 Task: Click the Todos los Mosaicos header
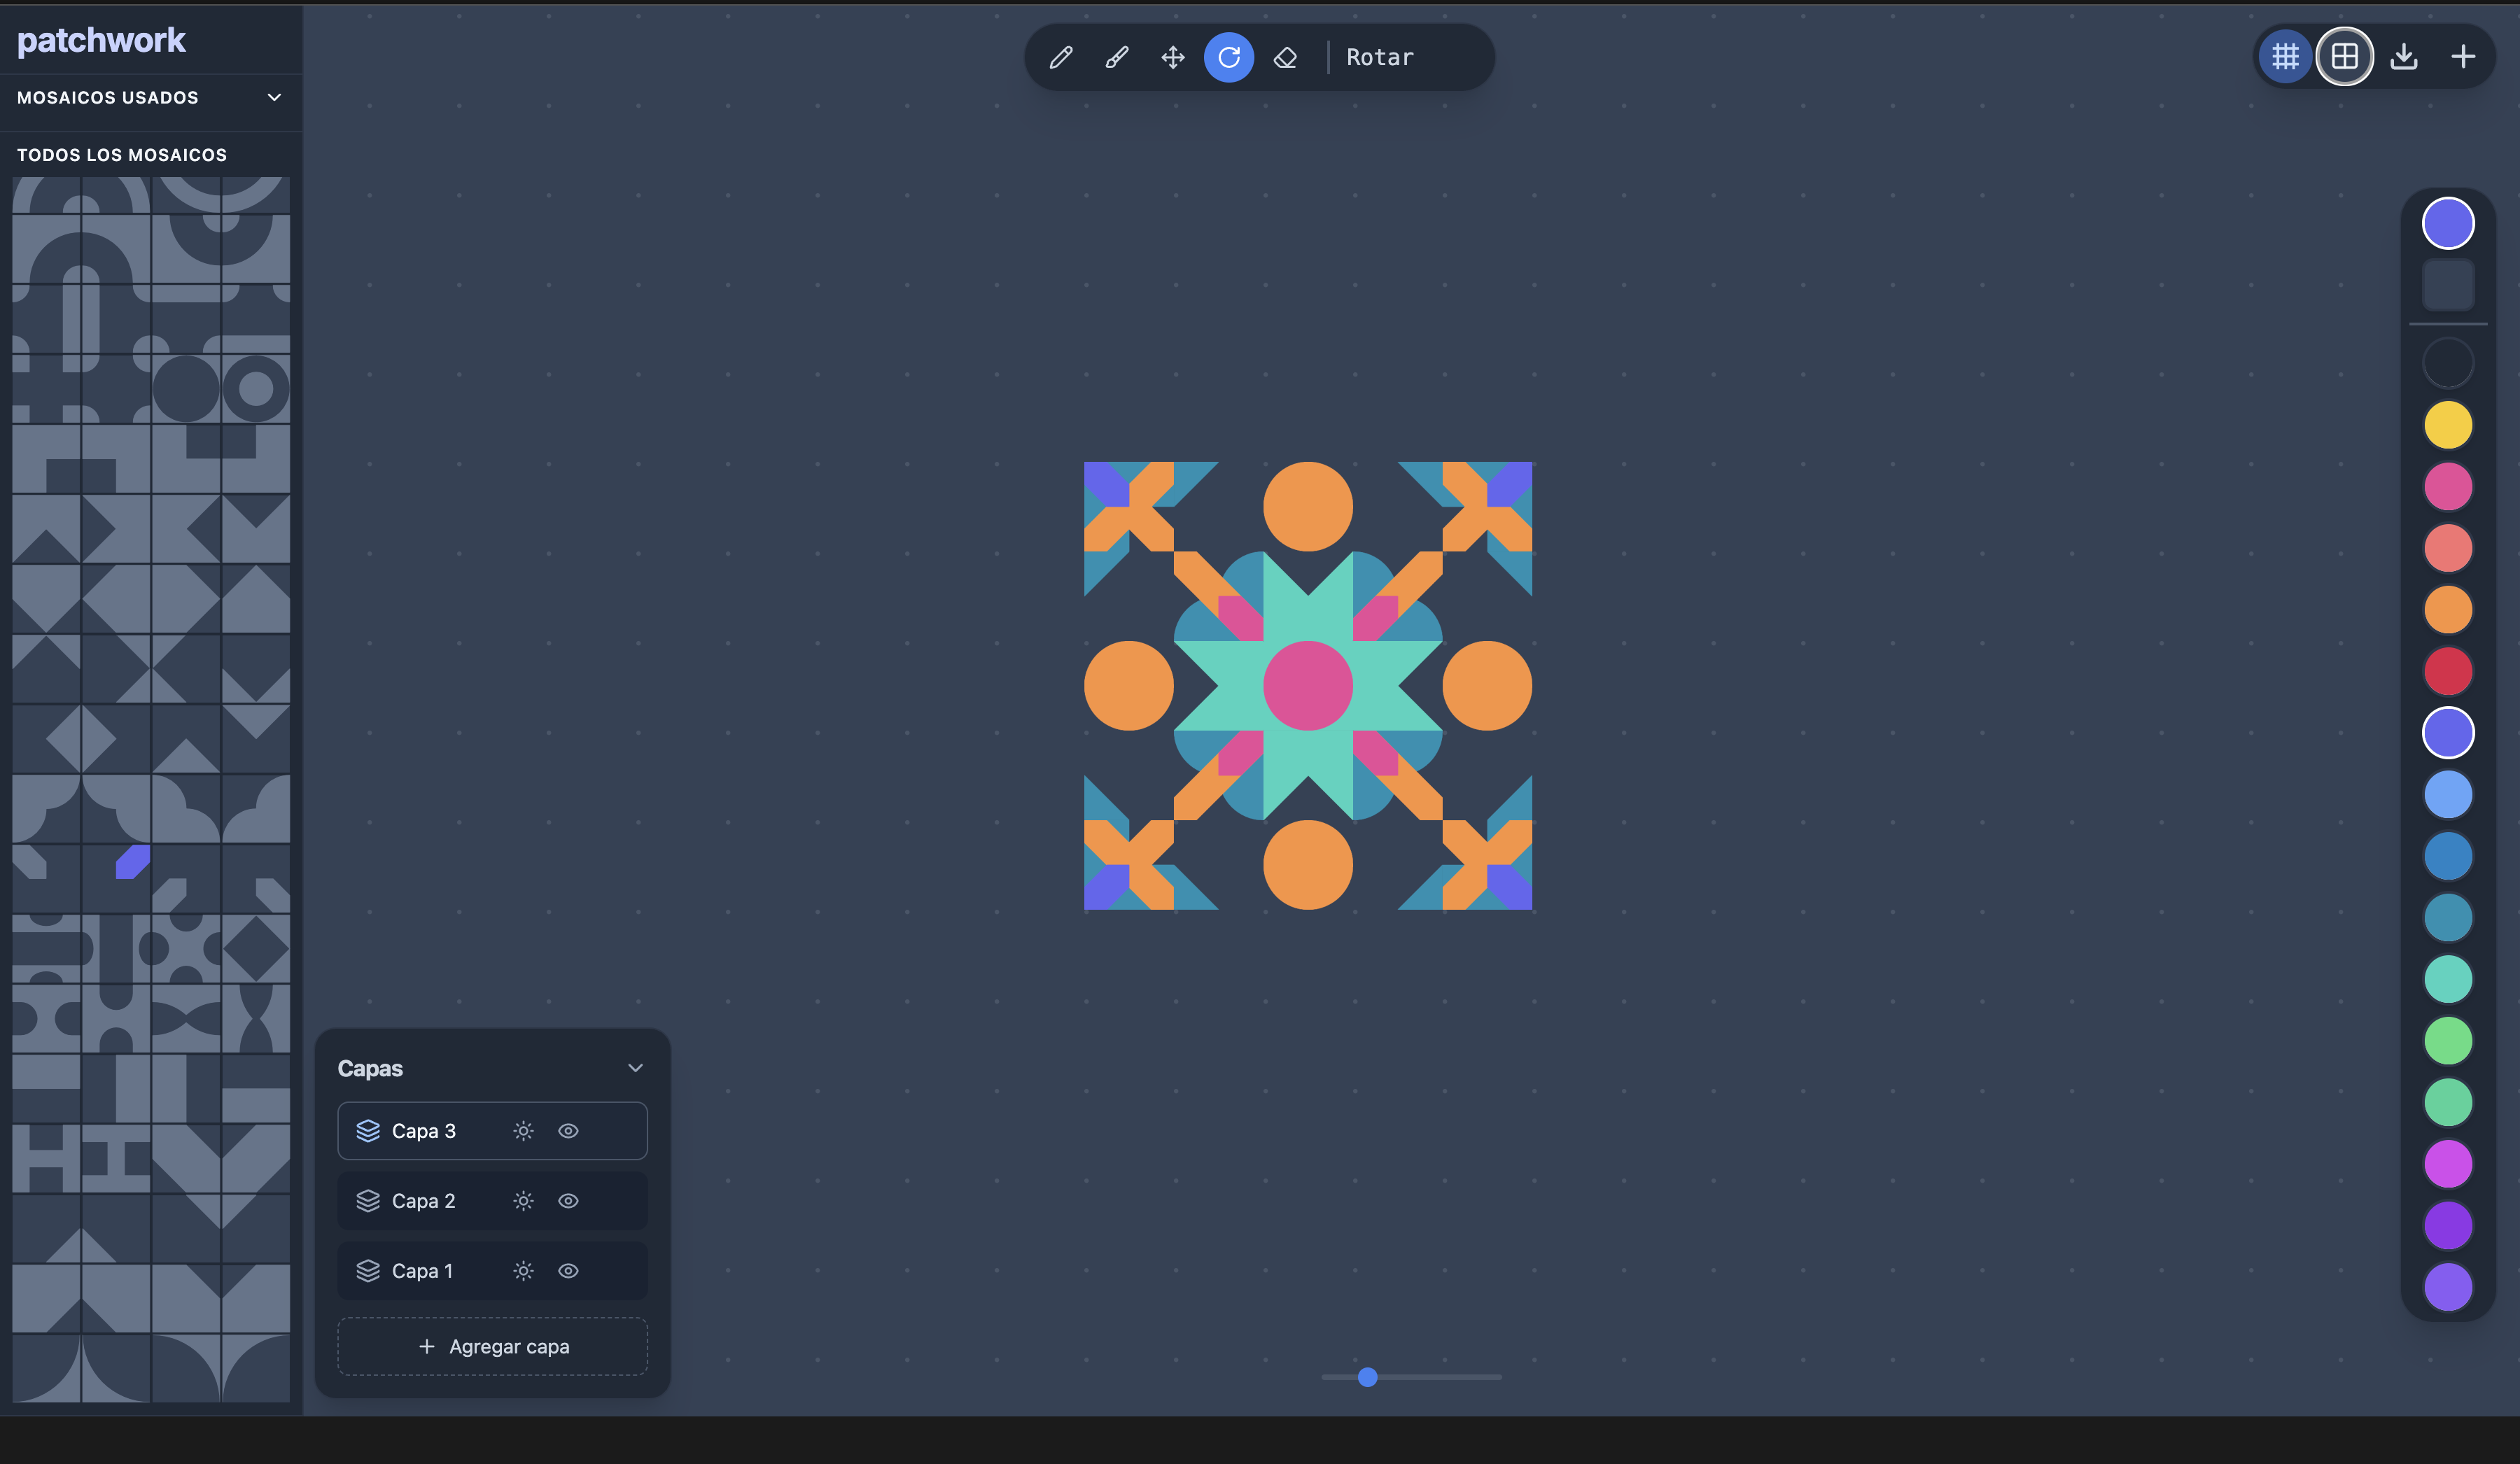(x=122, y=155)
